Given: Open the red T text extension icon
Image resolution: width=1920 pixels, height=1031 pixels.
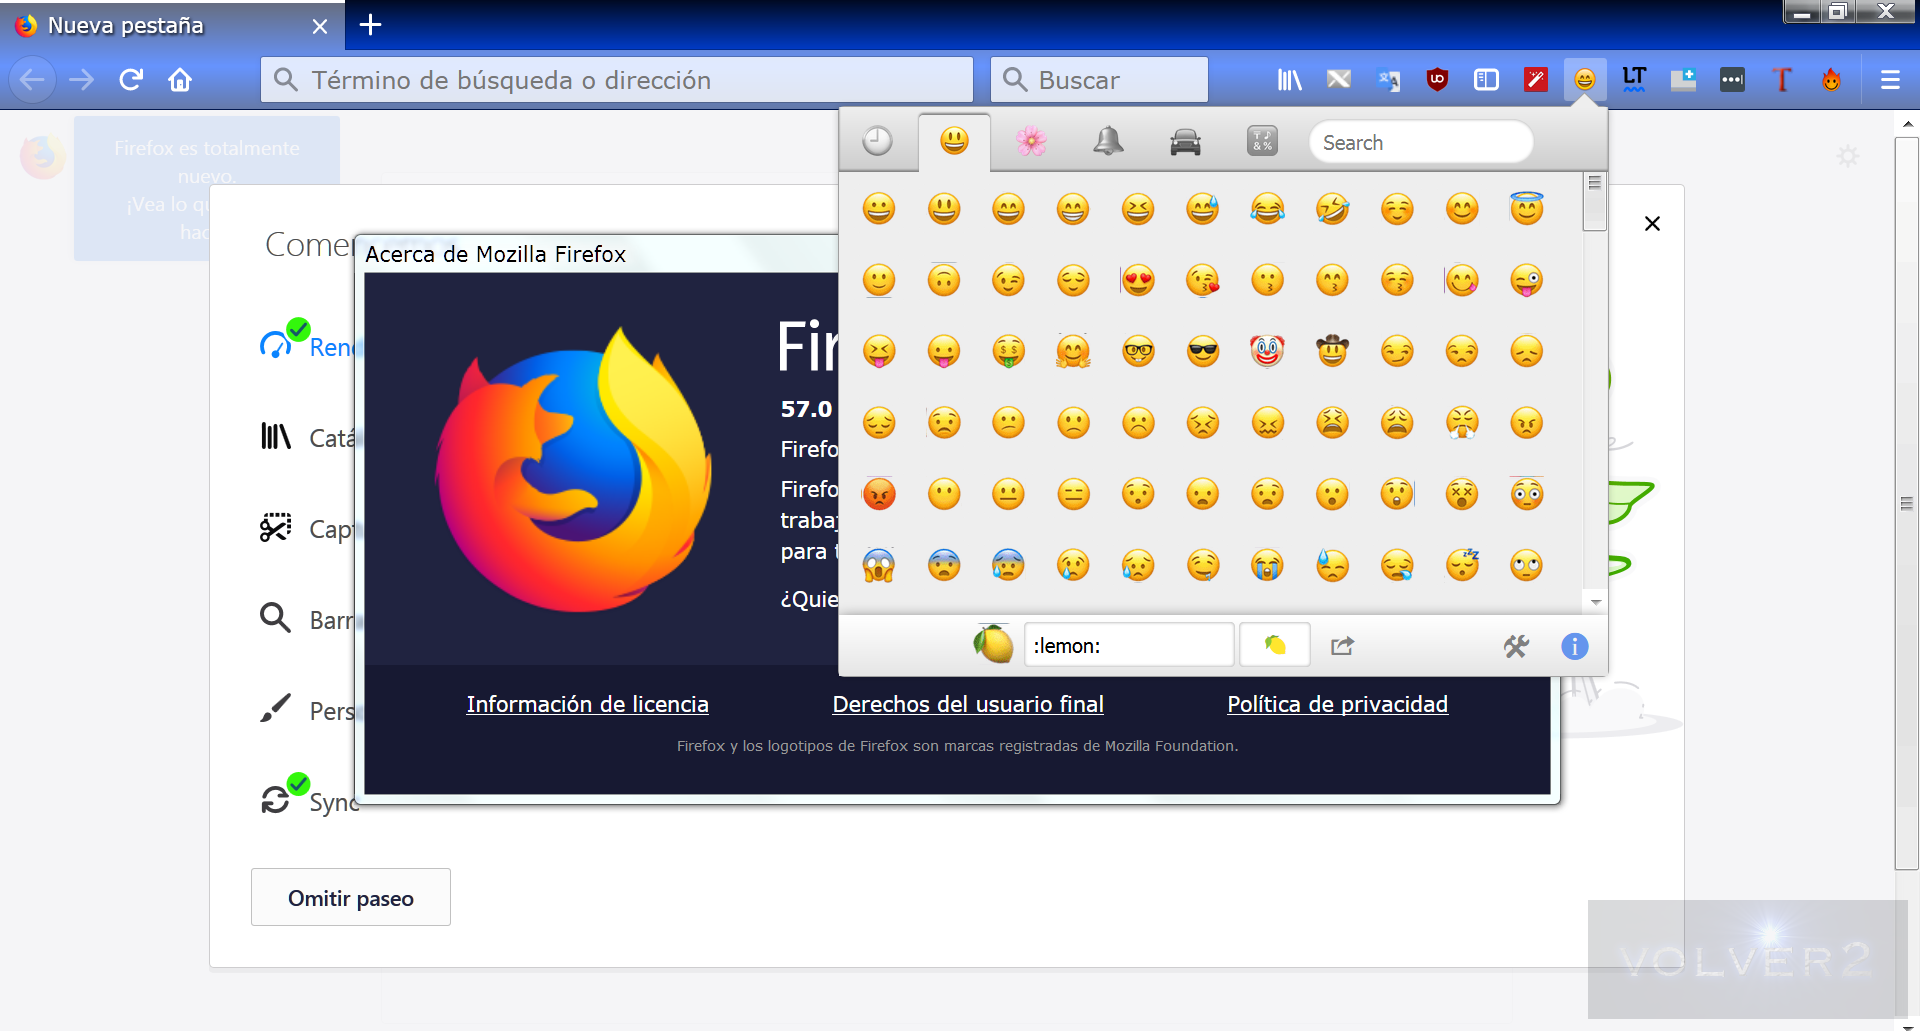Looking at the screenshot, I should 1781,79.
